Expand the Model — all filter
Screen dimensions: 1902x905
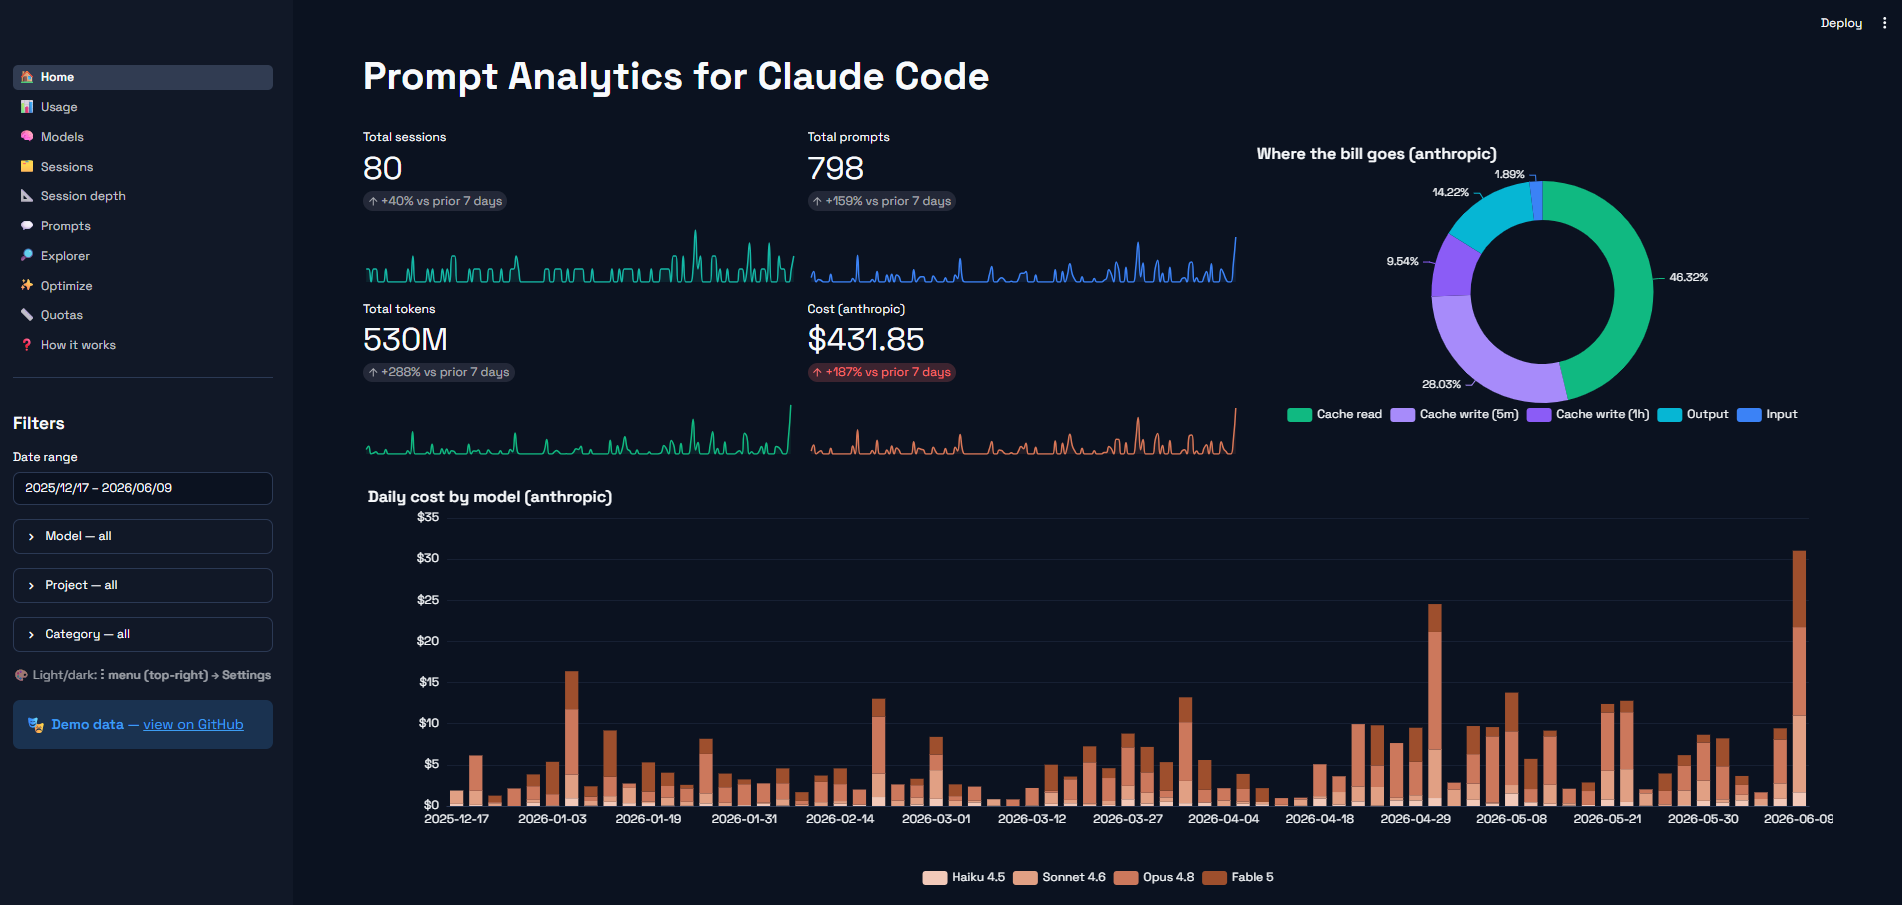143,537
